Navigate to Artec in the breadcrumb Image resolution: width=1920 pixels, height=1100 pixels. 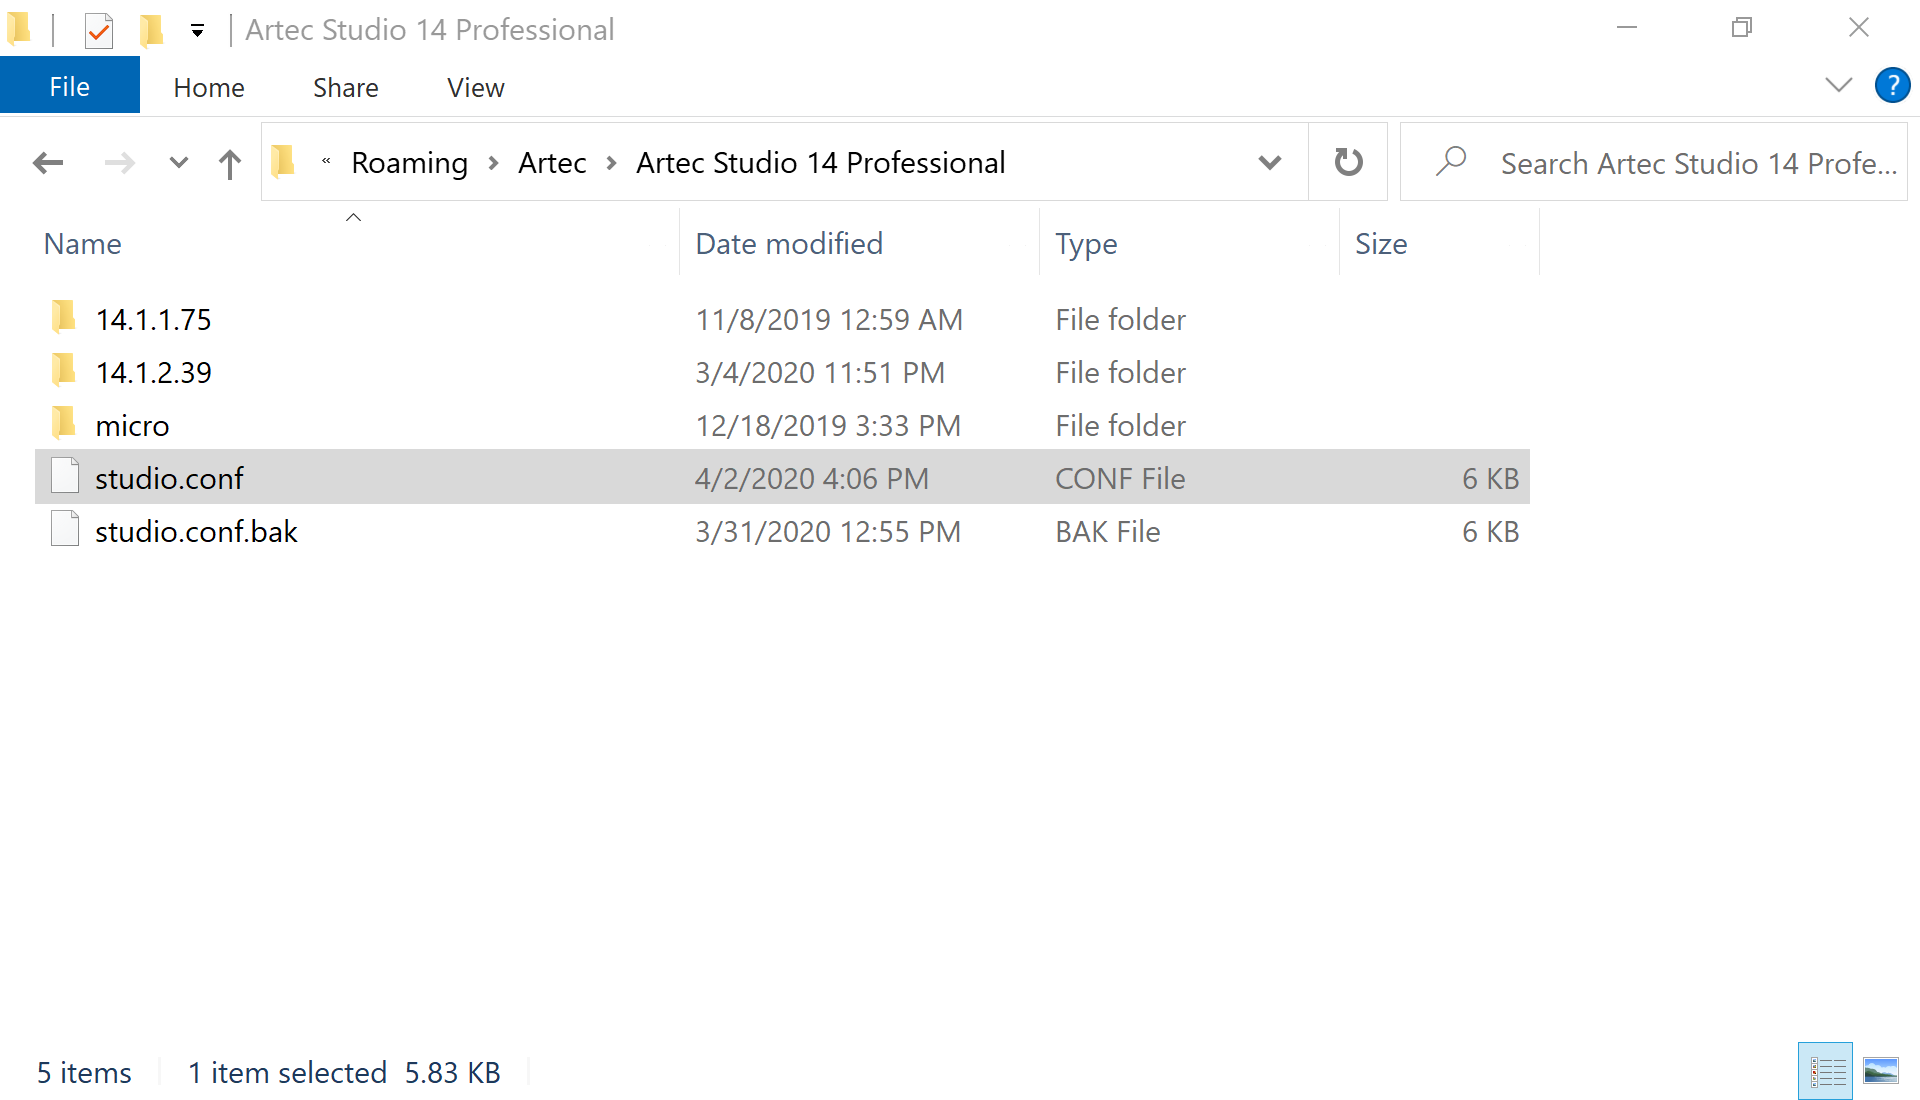coord(552,162)
